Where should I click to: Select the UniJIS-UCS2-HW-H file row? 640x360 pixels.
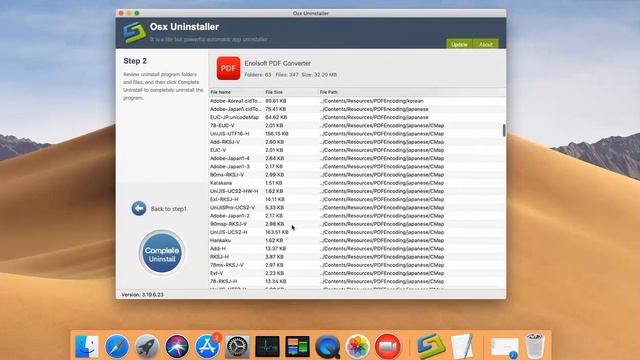click(357, 191)
